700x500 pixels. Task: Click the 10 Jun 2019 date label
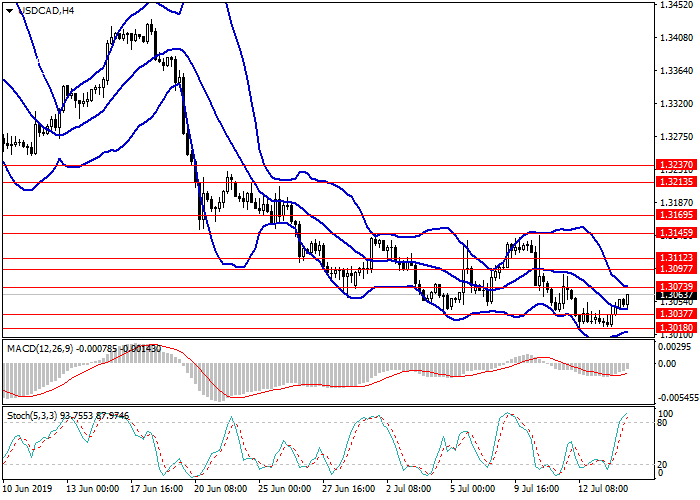[26, 490]
